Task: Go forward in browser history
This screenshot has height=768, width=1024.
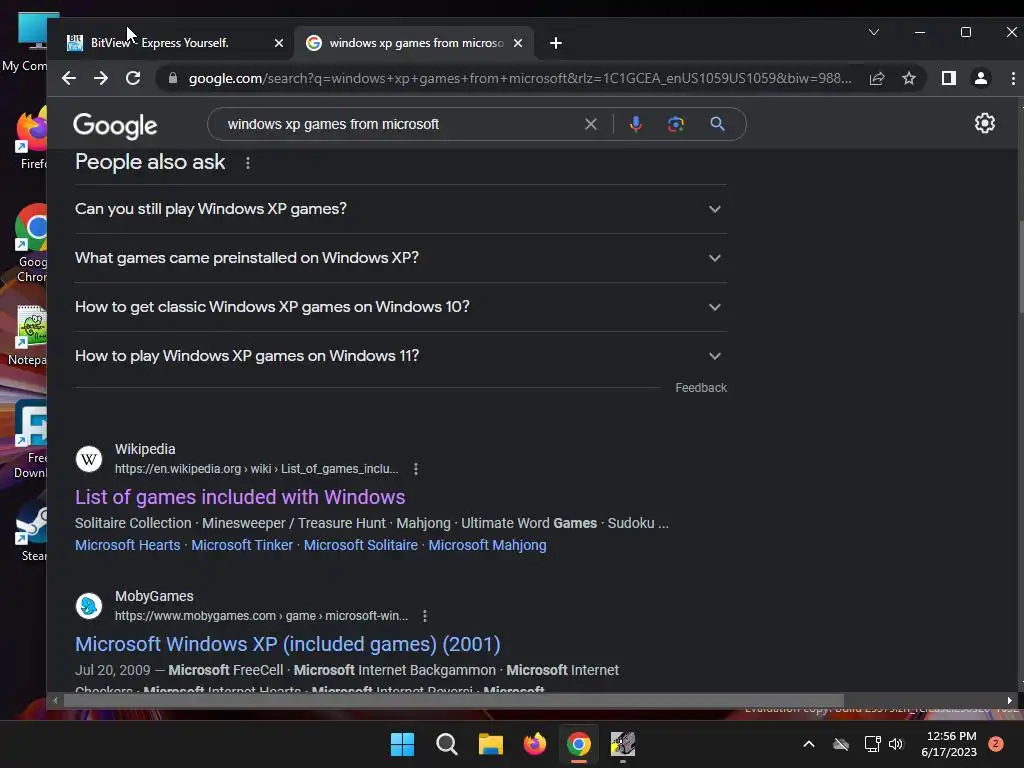Action: (x=101, y=78)
